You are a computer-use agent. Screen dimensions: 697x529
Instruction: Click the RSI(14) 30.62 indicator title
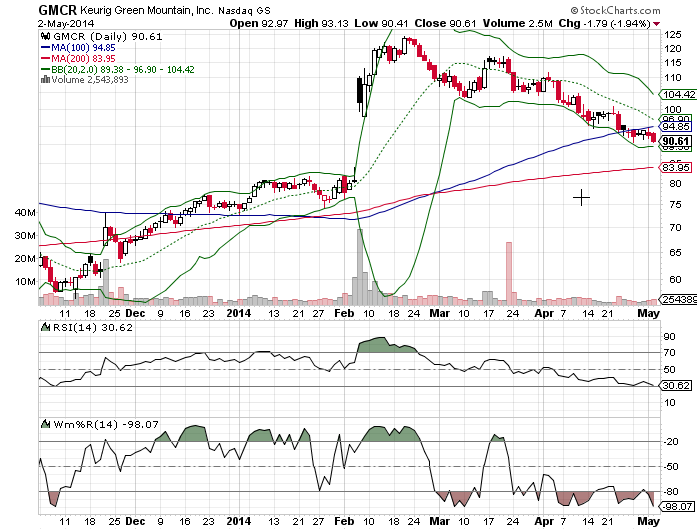92,328
